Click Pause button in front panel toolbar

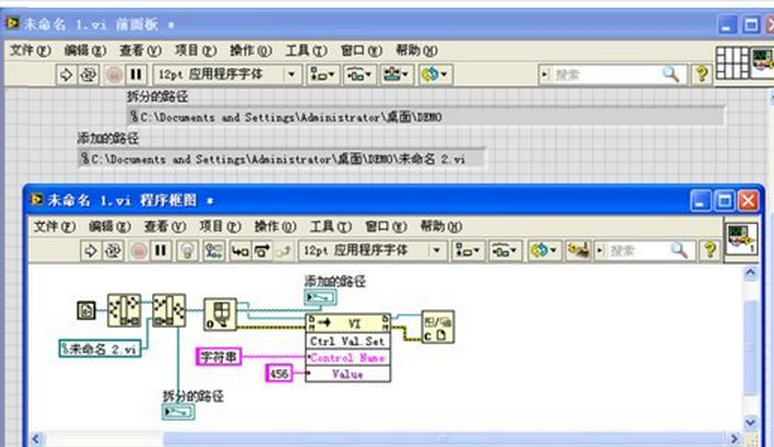coord(136,75)
